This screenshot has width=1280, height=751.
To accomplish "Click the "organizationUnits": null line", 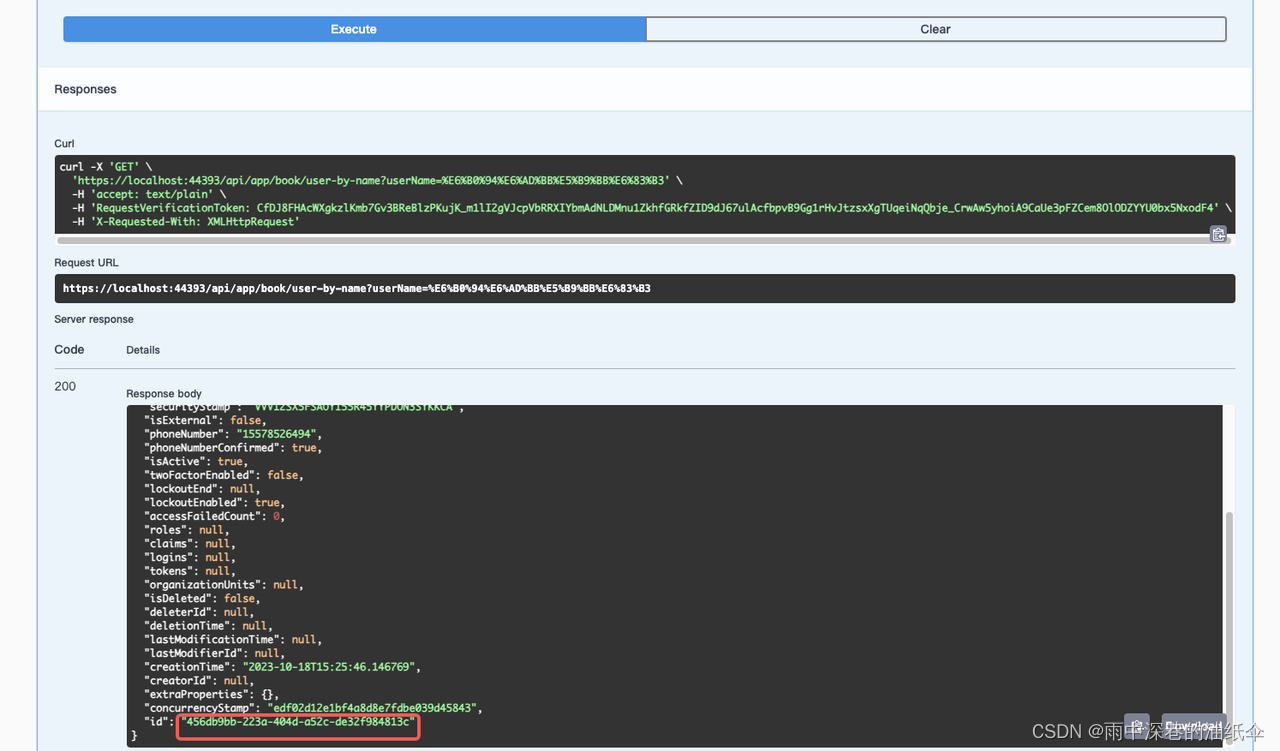I will click(224, 585).
